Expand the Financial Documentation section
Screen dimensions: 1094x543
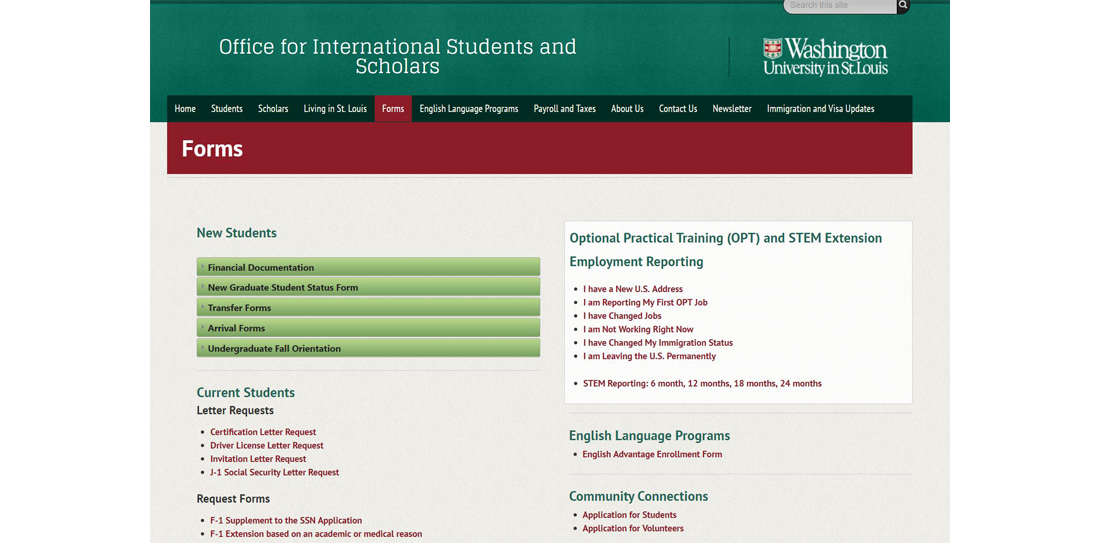tap(368, 267)
